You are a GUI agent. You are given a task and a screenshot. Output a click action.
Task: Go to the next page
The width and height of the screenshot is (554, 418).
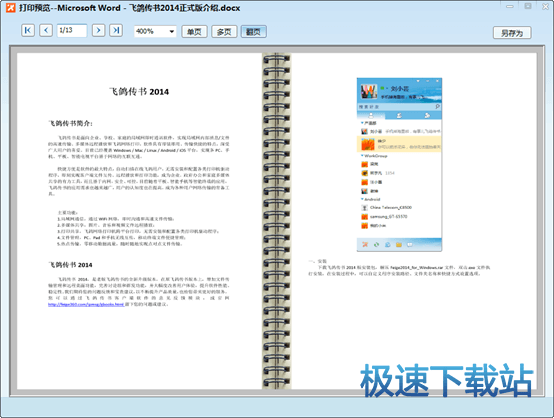[99, 30]
